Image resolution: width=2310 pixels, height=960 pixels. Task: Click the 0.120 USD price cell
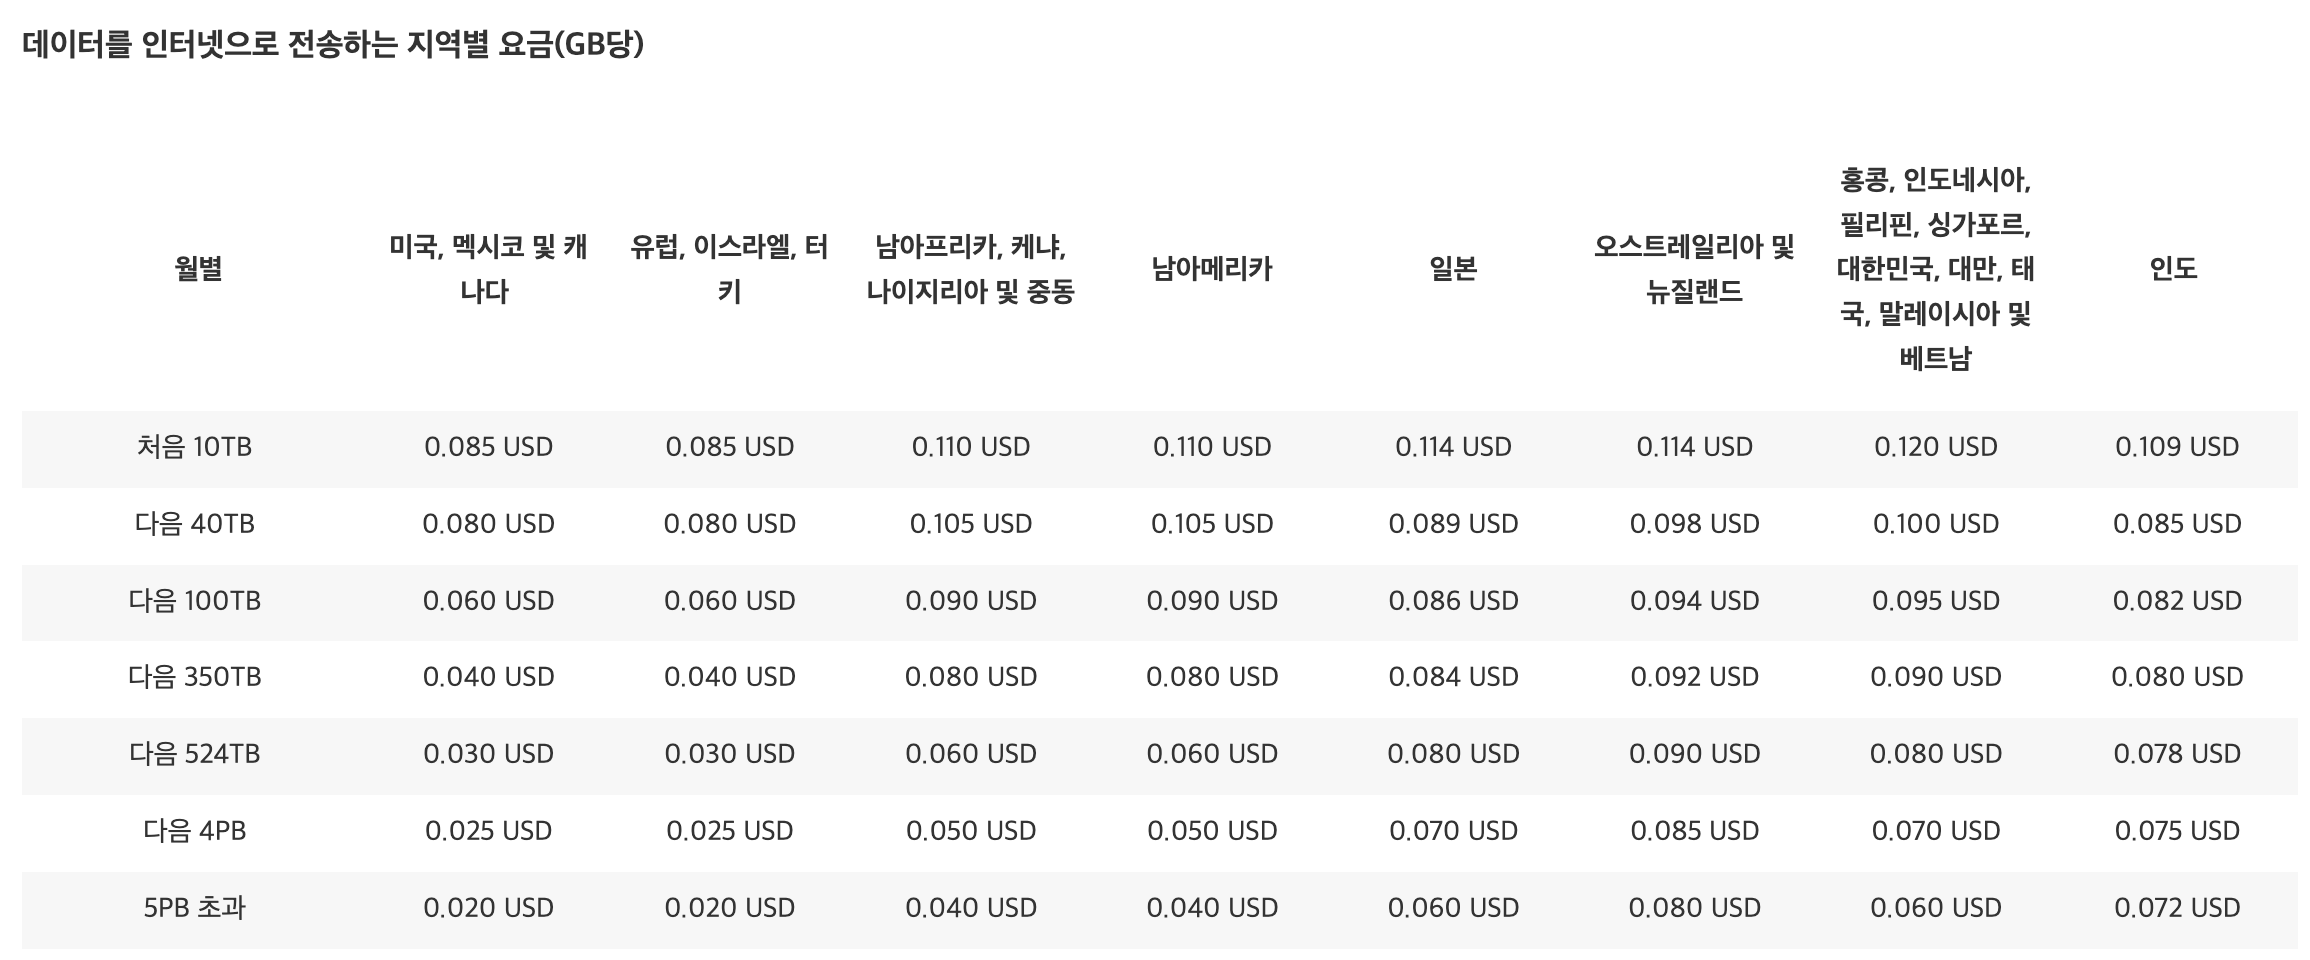(1936, 447)
